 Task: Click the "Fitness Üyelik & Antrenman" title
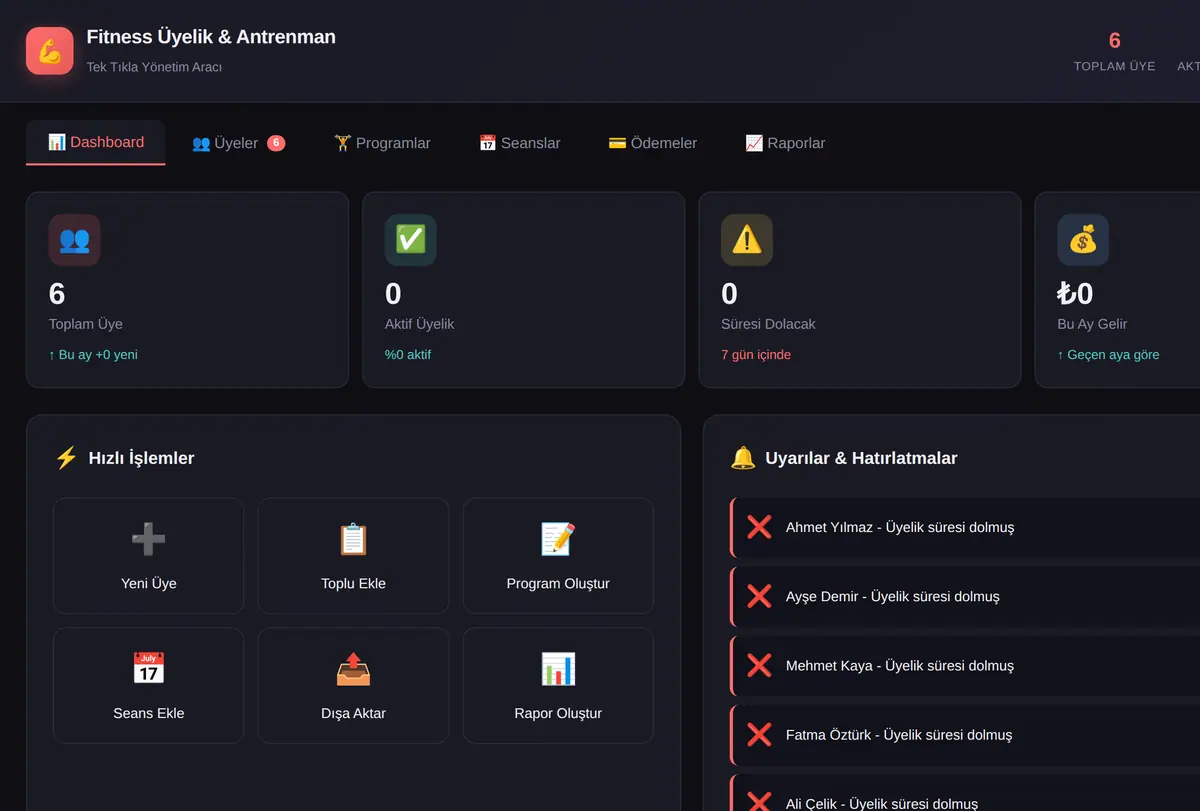211,37
